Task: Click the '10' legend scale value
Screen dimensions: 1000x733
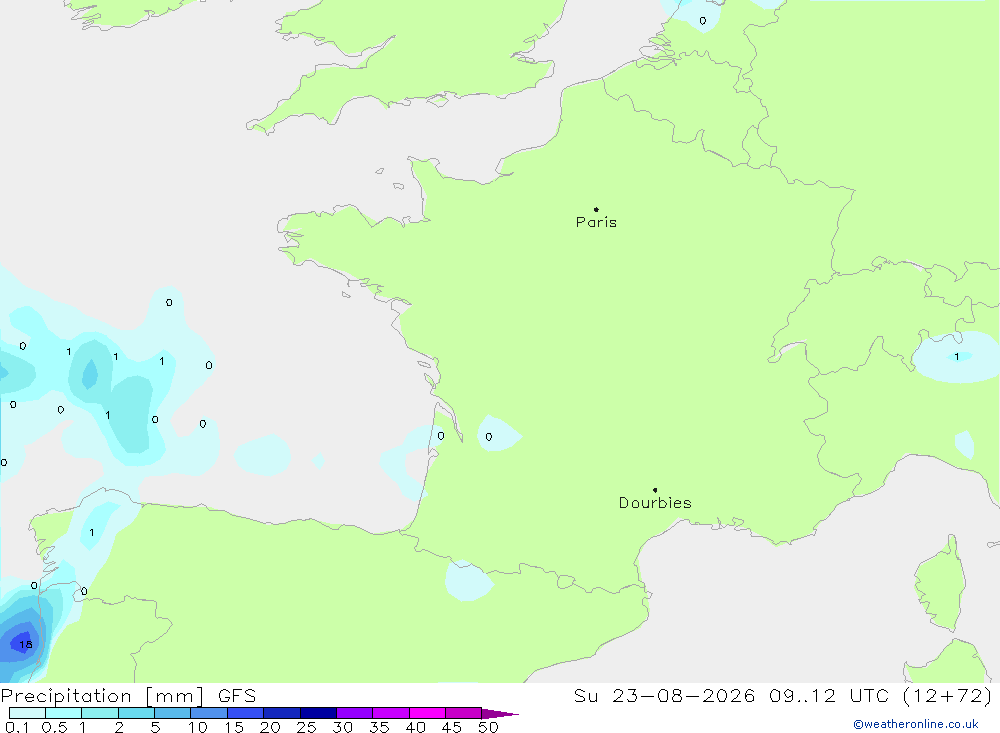Action: (198, 727)
